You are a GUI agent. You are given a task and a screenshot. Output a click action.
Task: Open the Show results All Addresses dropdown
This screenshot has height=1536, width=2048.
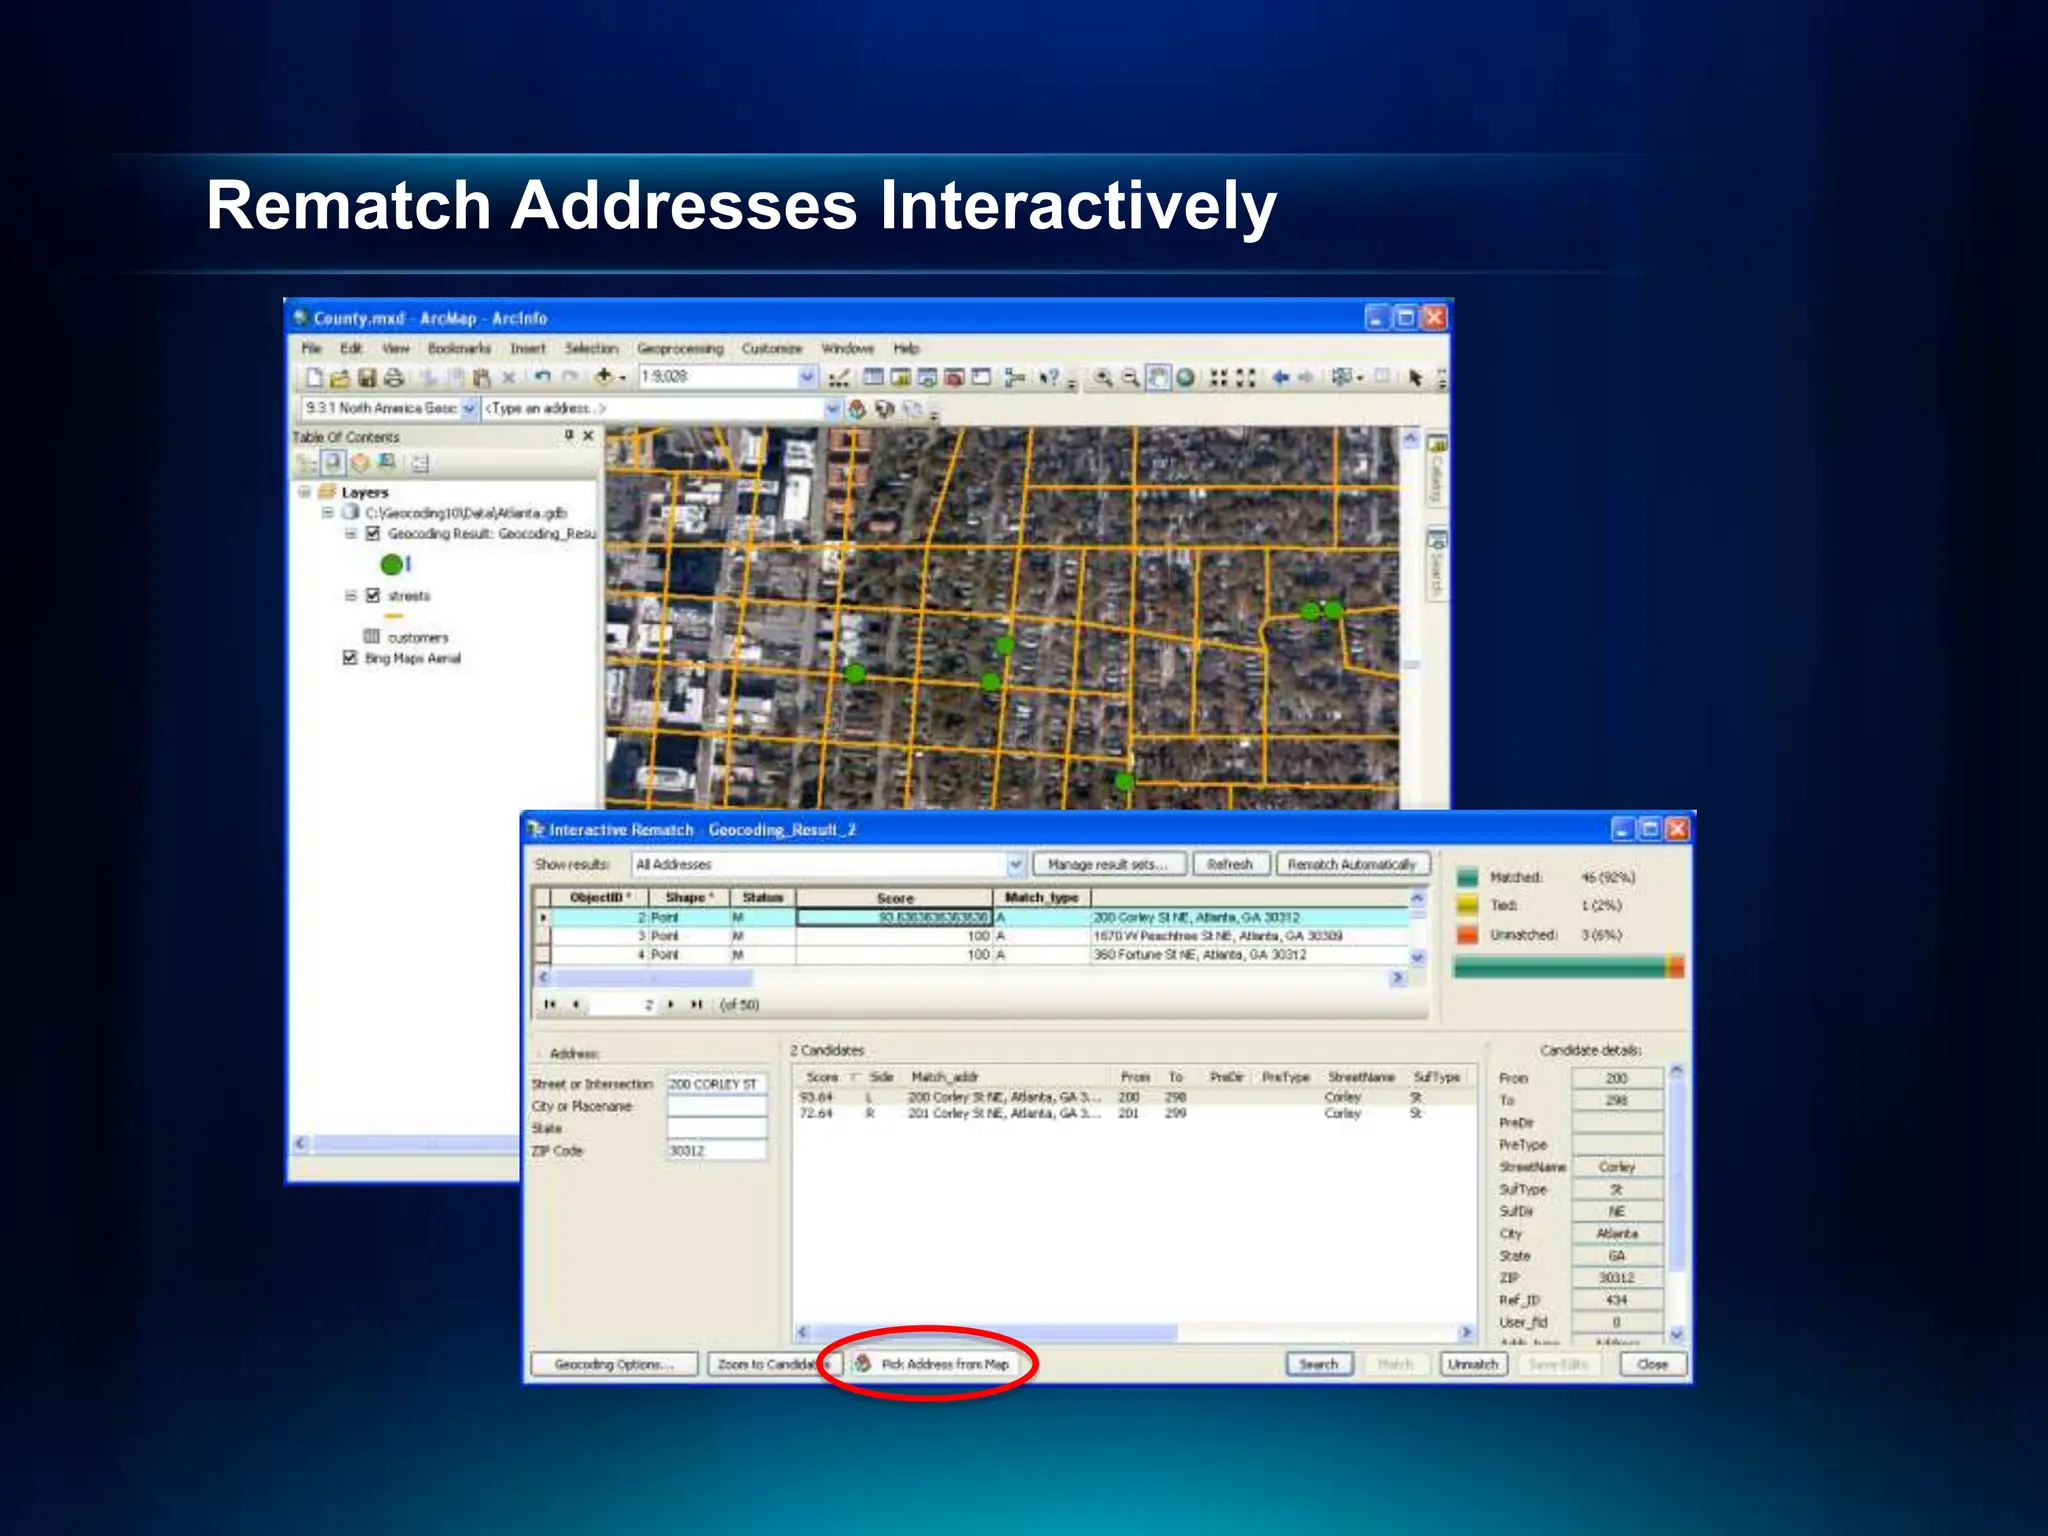tap(1015, 864)
